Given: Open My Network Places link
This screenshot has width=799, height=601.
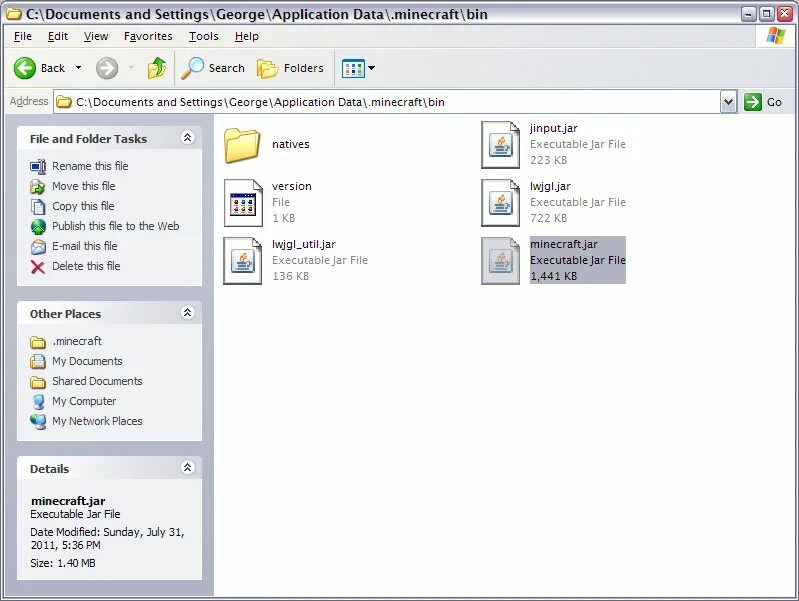Looking at the screenshot, I should pos(97,421).
